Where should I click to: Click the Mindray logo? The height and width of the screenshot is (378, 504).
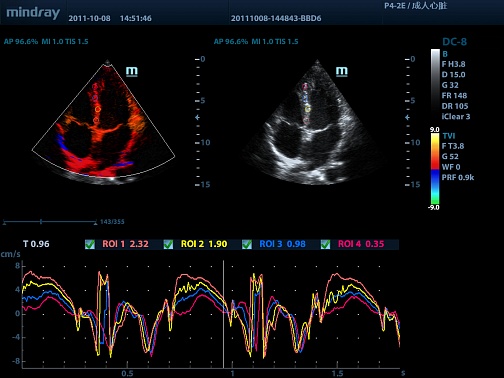[x=33, y=13]
